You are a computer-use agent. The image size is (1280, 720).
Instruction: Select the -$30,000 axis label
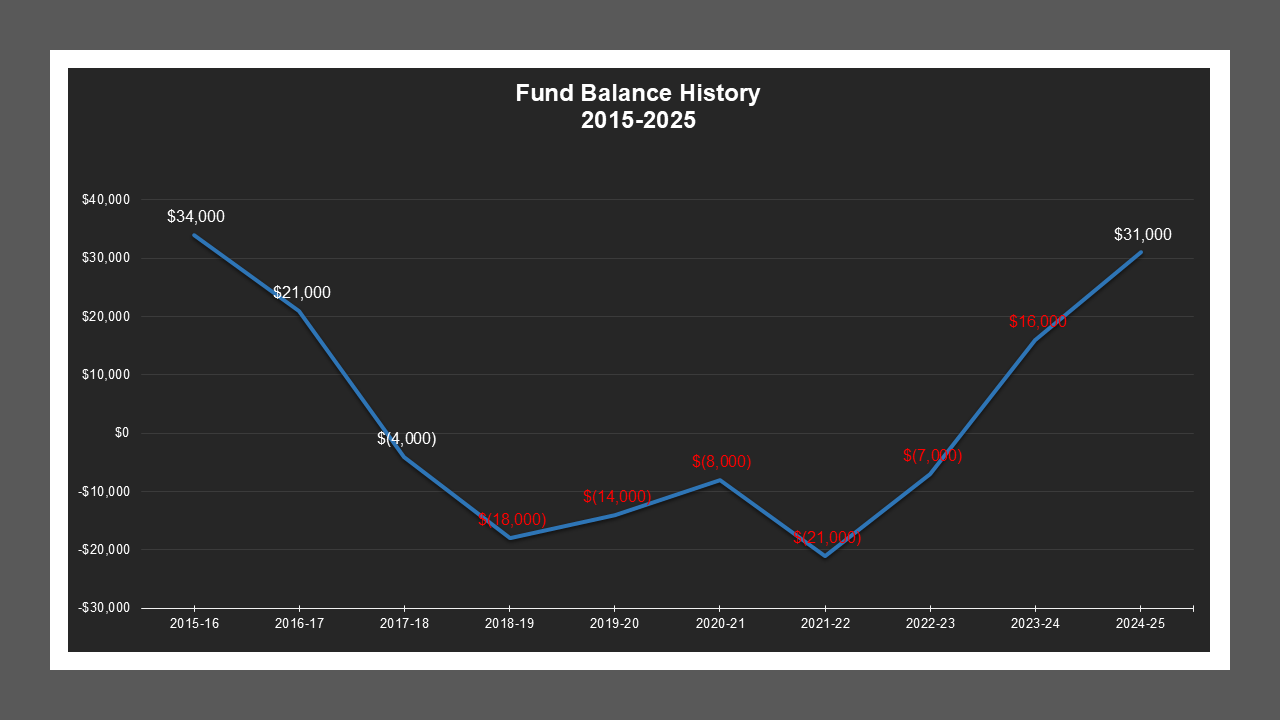pyautogui.click(x=102, y=607)
